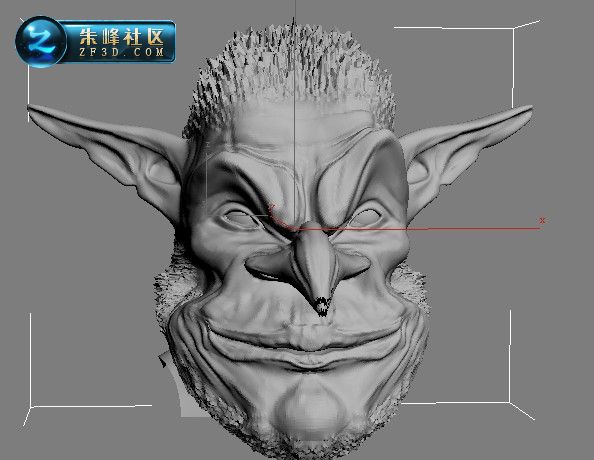Select the vertical gizmo axis line above head

click(295, 114)
